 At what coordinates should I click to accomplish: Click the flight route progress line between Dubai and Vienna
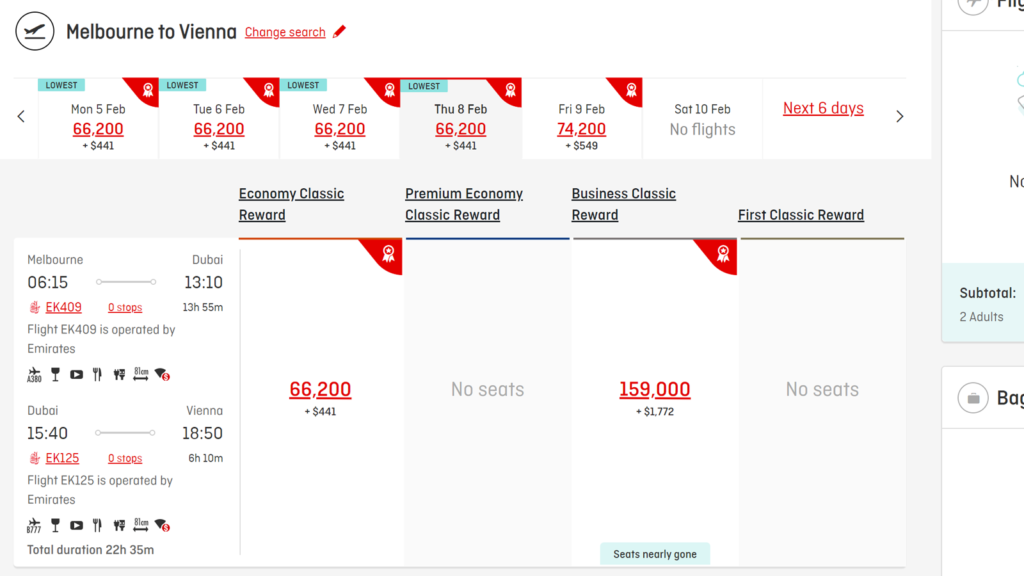pos(126,432)
